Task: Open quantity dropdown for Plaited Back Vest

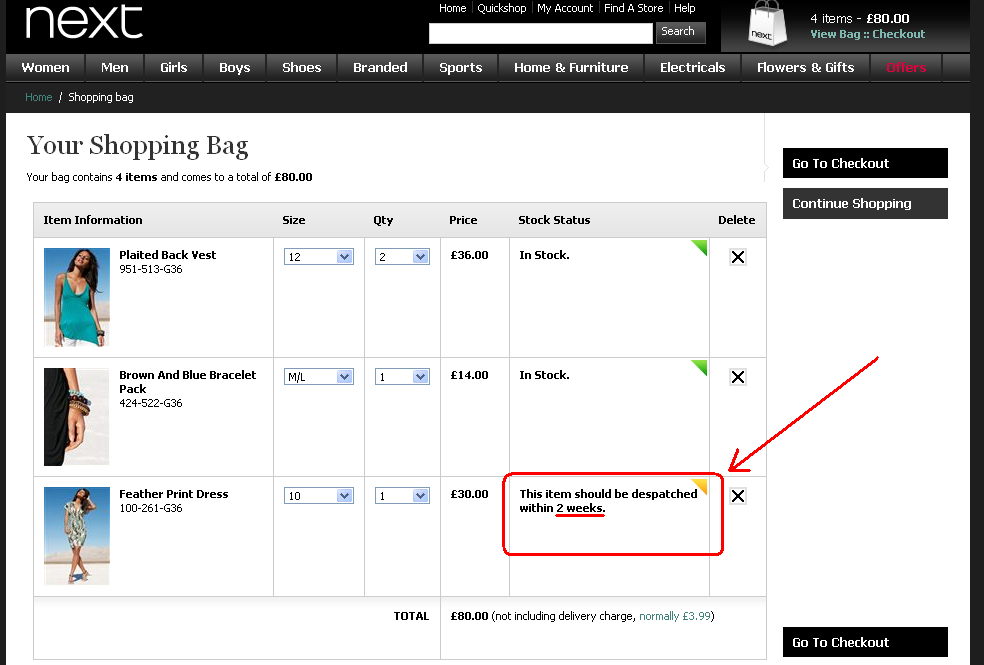Action: 402,257
